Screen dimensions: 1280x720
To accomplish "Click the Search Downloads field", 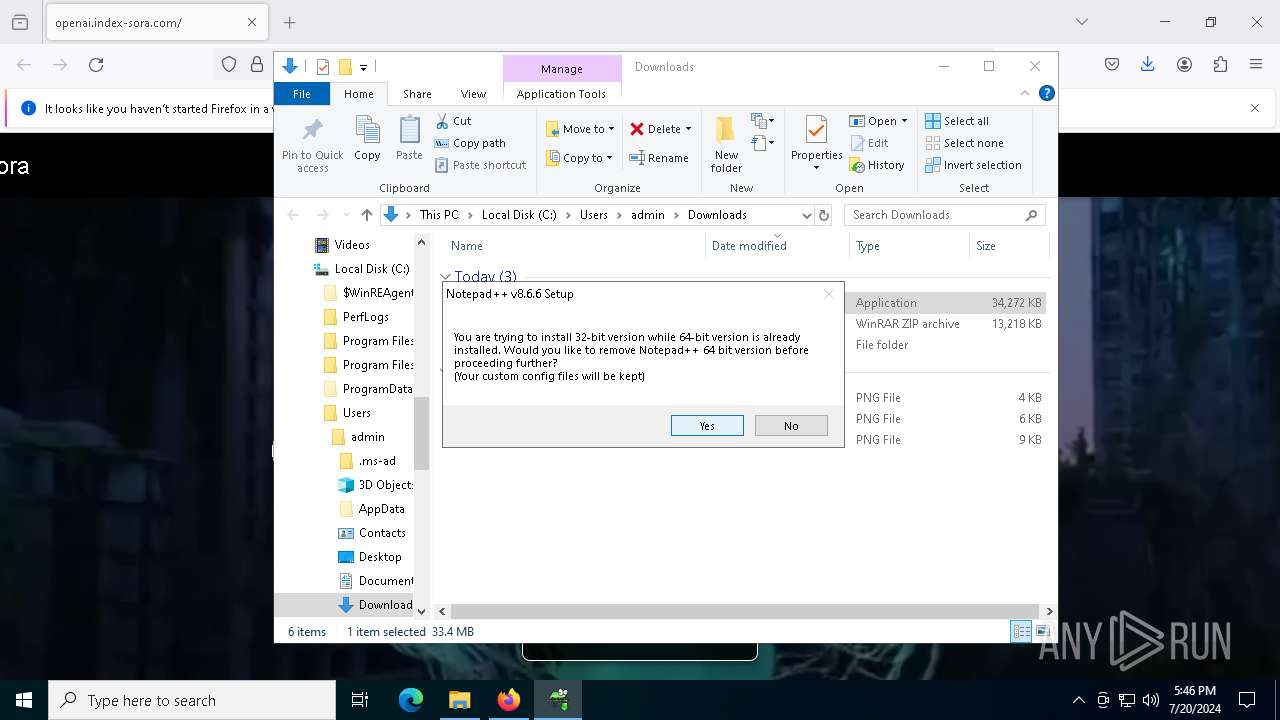I will [x=945, y=215].
